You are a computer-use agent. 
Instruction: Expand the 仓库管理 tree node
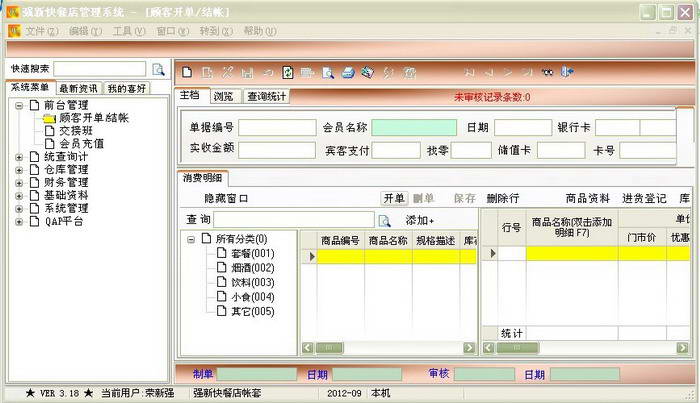tap(19, 170)
